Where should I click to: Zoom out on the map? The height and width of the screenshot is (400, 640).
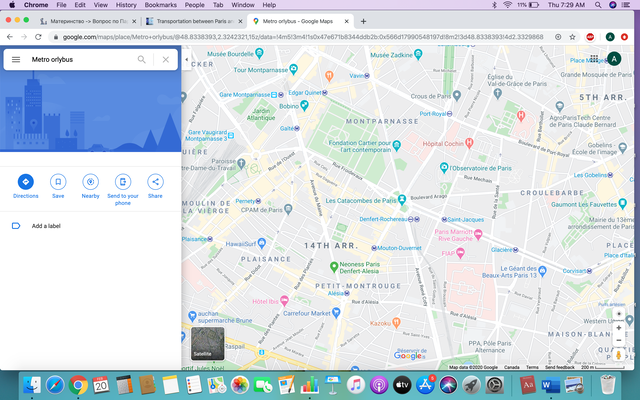click(x=619, y=340)
